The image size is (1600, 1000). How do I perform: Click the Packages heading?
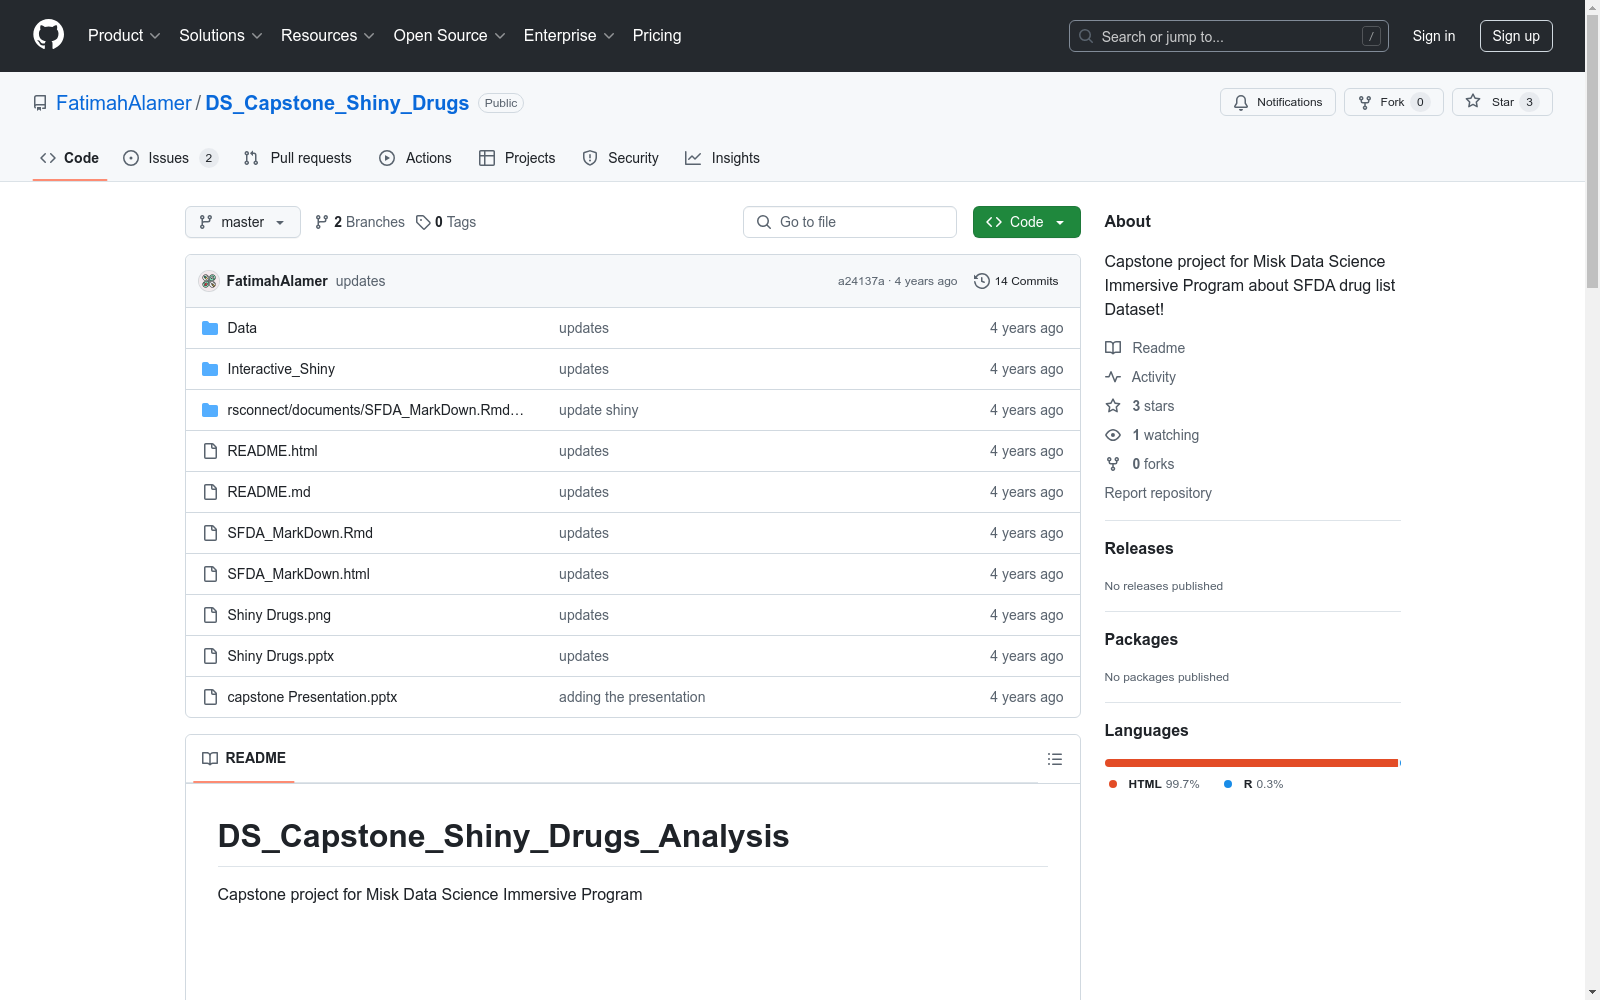pos(1141,639)
